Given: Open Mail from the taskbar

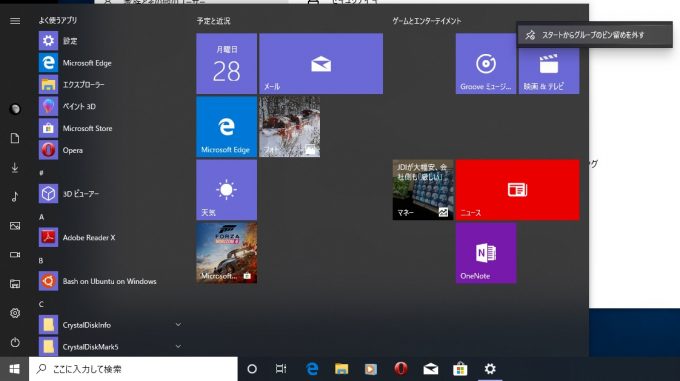Looking at the screenshot, I should point(430,369).
